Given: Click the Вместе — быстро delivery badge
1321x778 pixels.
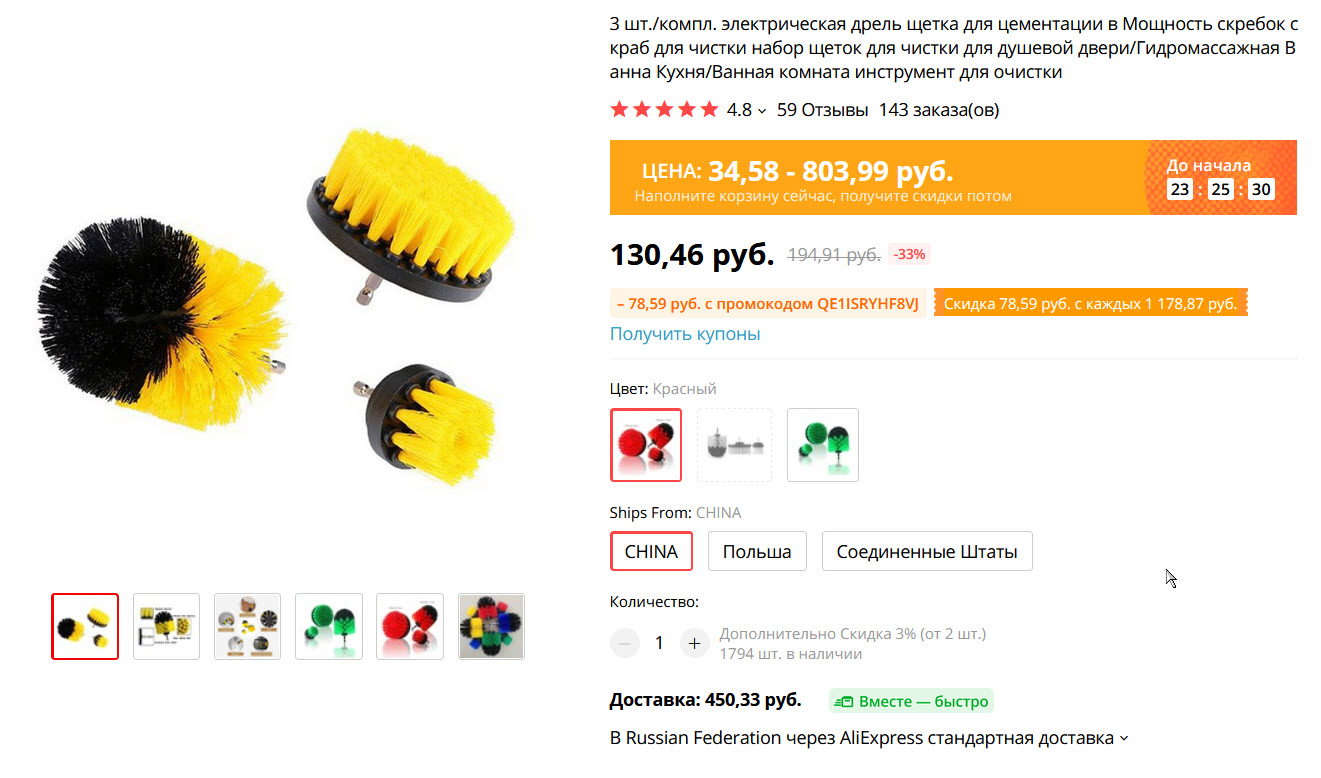Looking at the screenshot, I should pyautogui.click(x=911, y=701).
